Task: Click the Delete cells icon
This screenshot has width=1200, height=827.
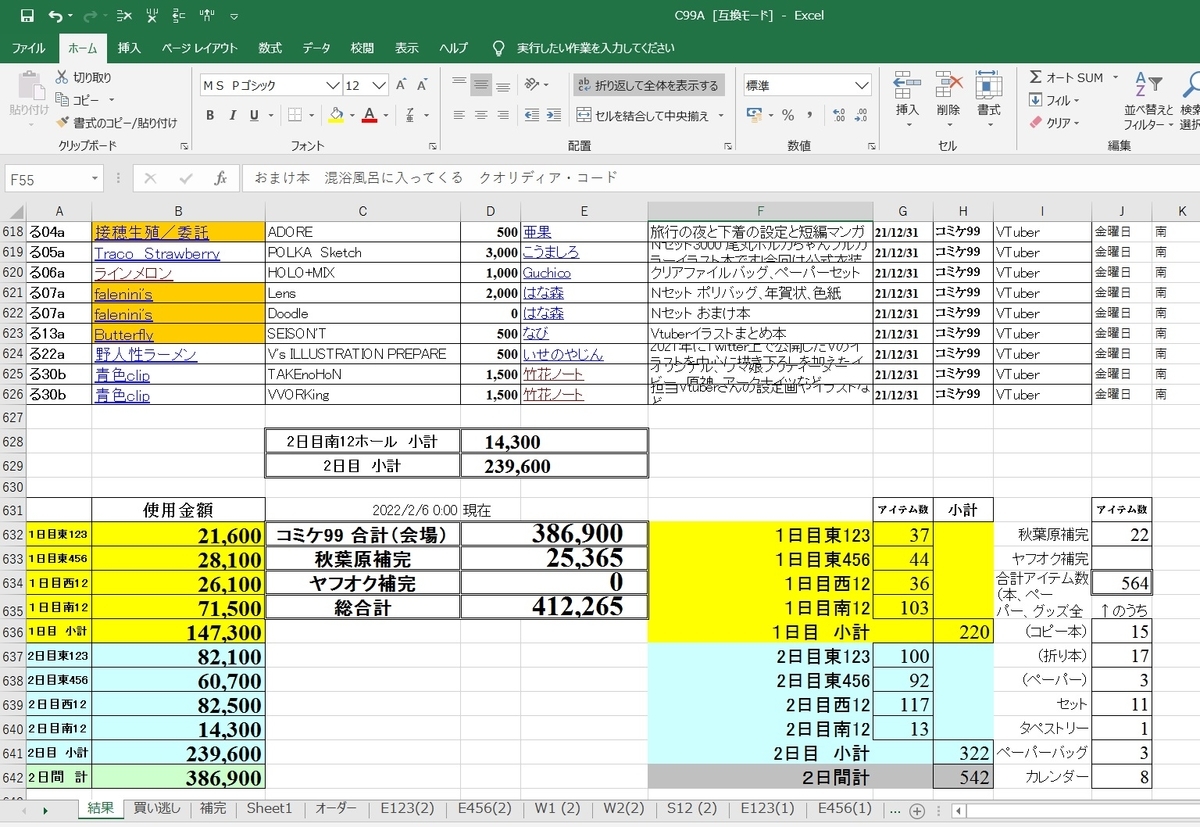Action: pos(948,86)
